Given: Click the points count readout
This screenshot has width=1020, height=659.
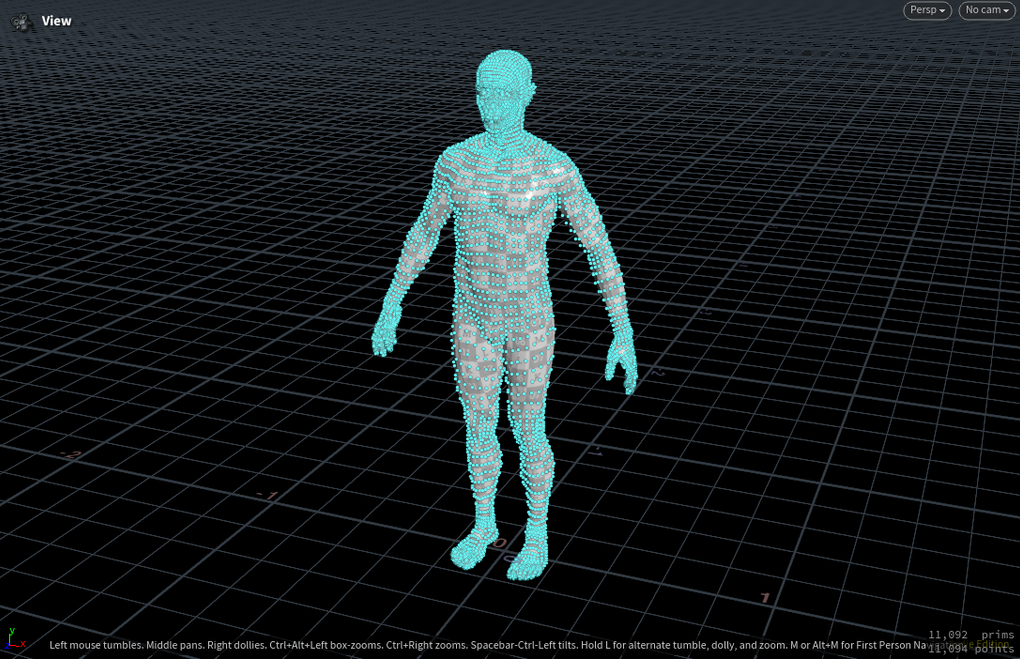Looking at the screenshot, I should coord(970,649).
